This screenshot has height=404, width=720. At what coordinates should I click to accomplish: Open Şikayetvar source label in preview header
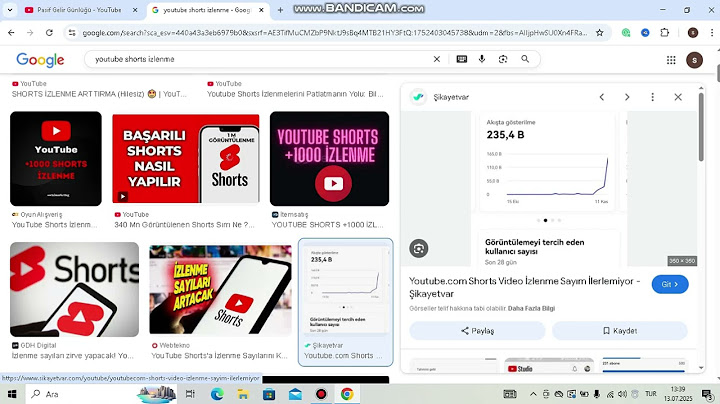click(451, 97)
